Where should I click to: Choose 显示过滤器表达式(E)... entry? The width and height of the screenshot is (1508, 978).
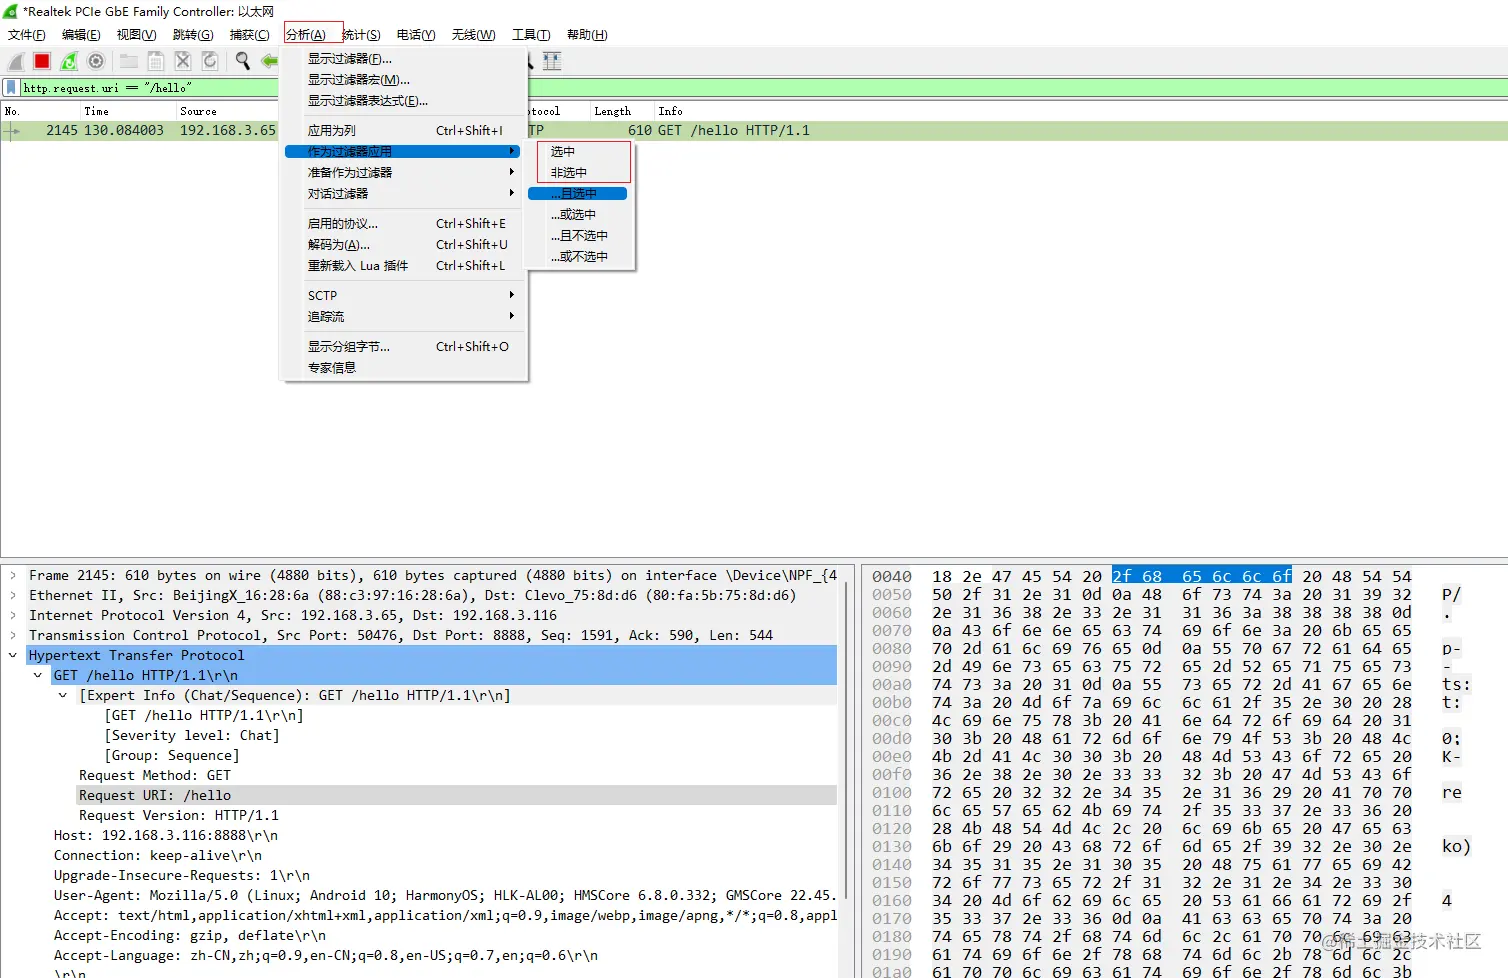[x=403, y=101]
